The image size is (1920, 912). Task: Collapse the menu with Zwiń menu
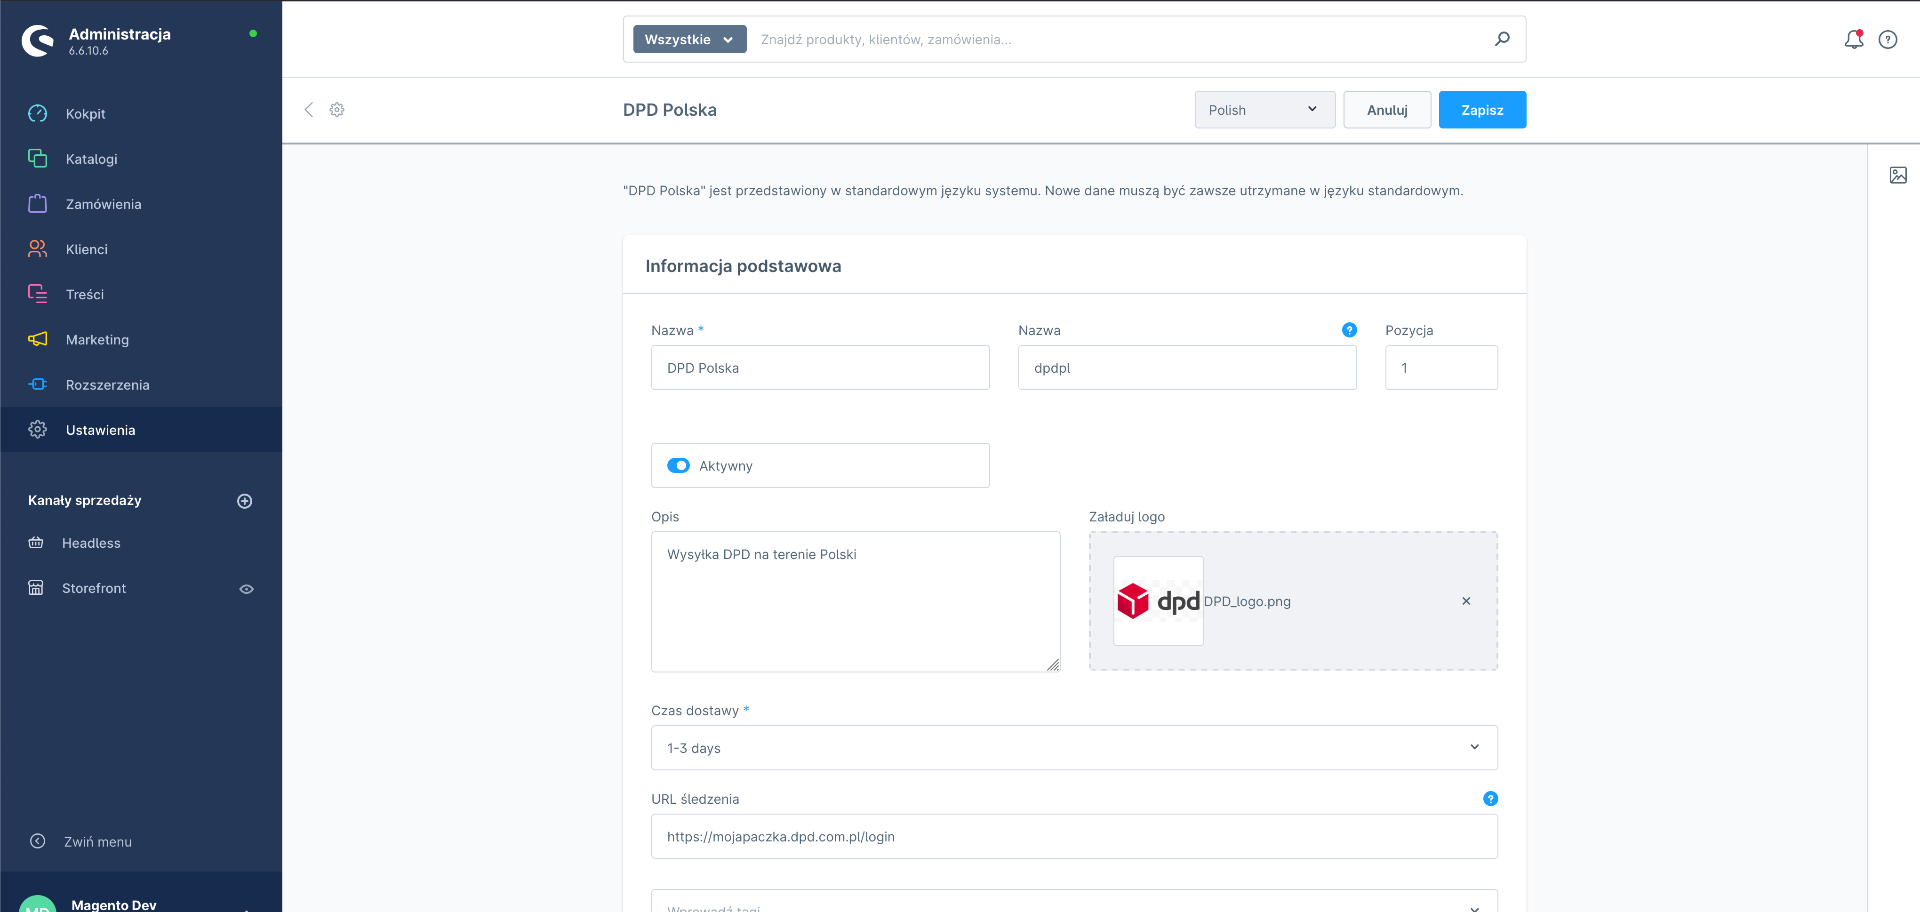pos(97,842)
